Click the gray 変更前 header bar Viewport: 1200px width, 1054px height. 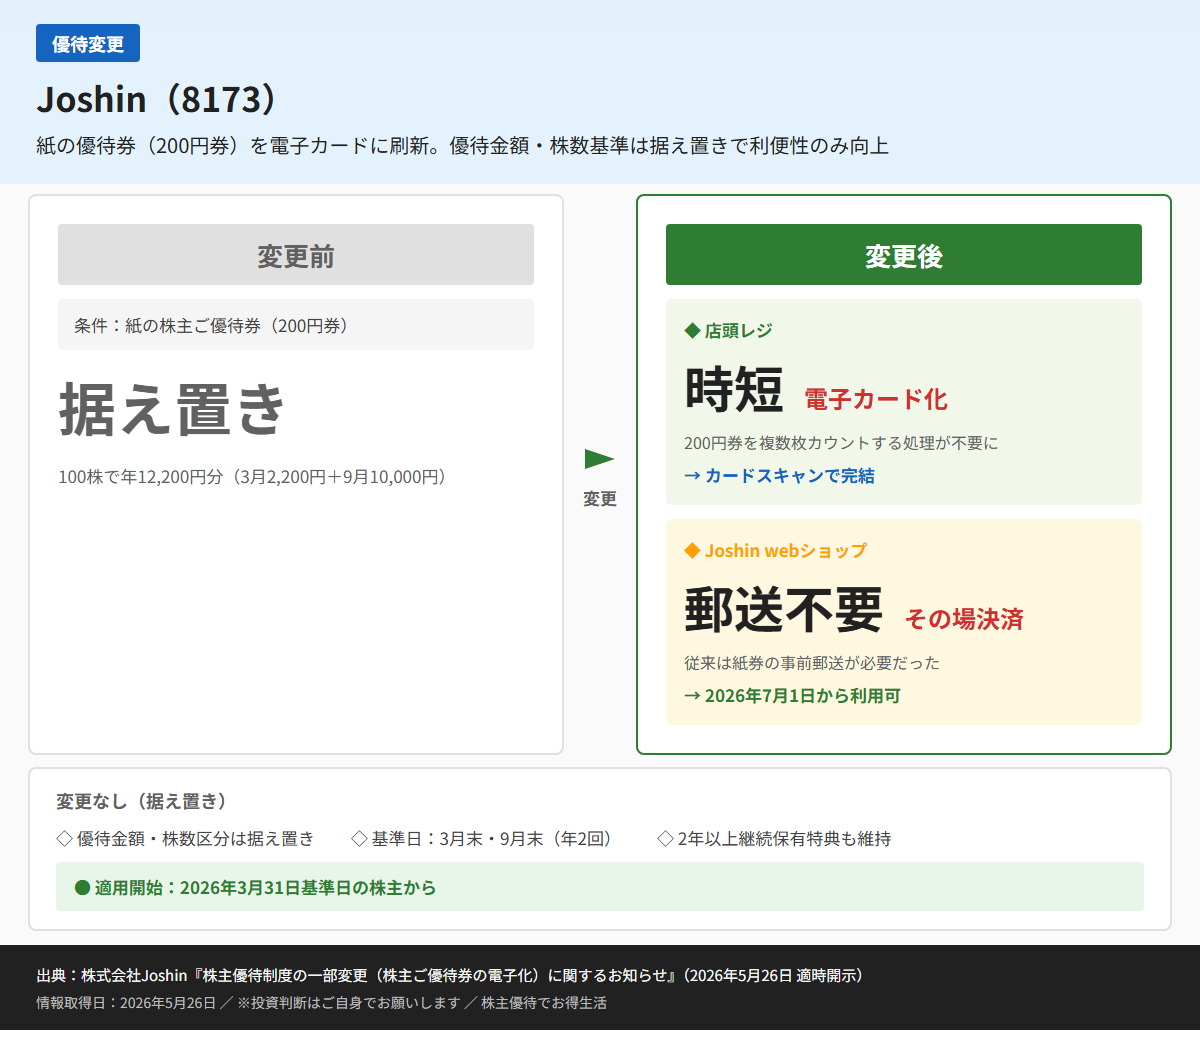pyautogui.click(x=296, y=255)
